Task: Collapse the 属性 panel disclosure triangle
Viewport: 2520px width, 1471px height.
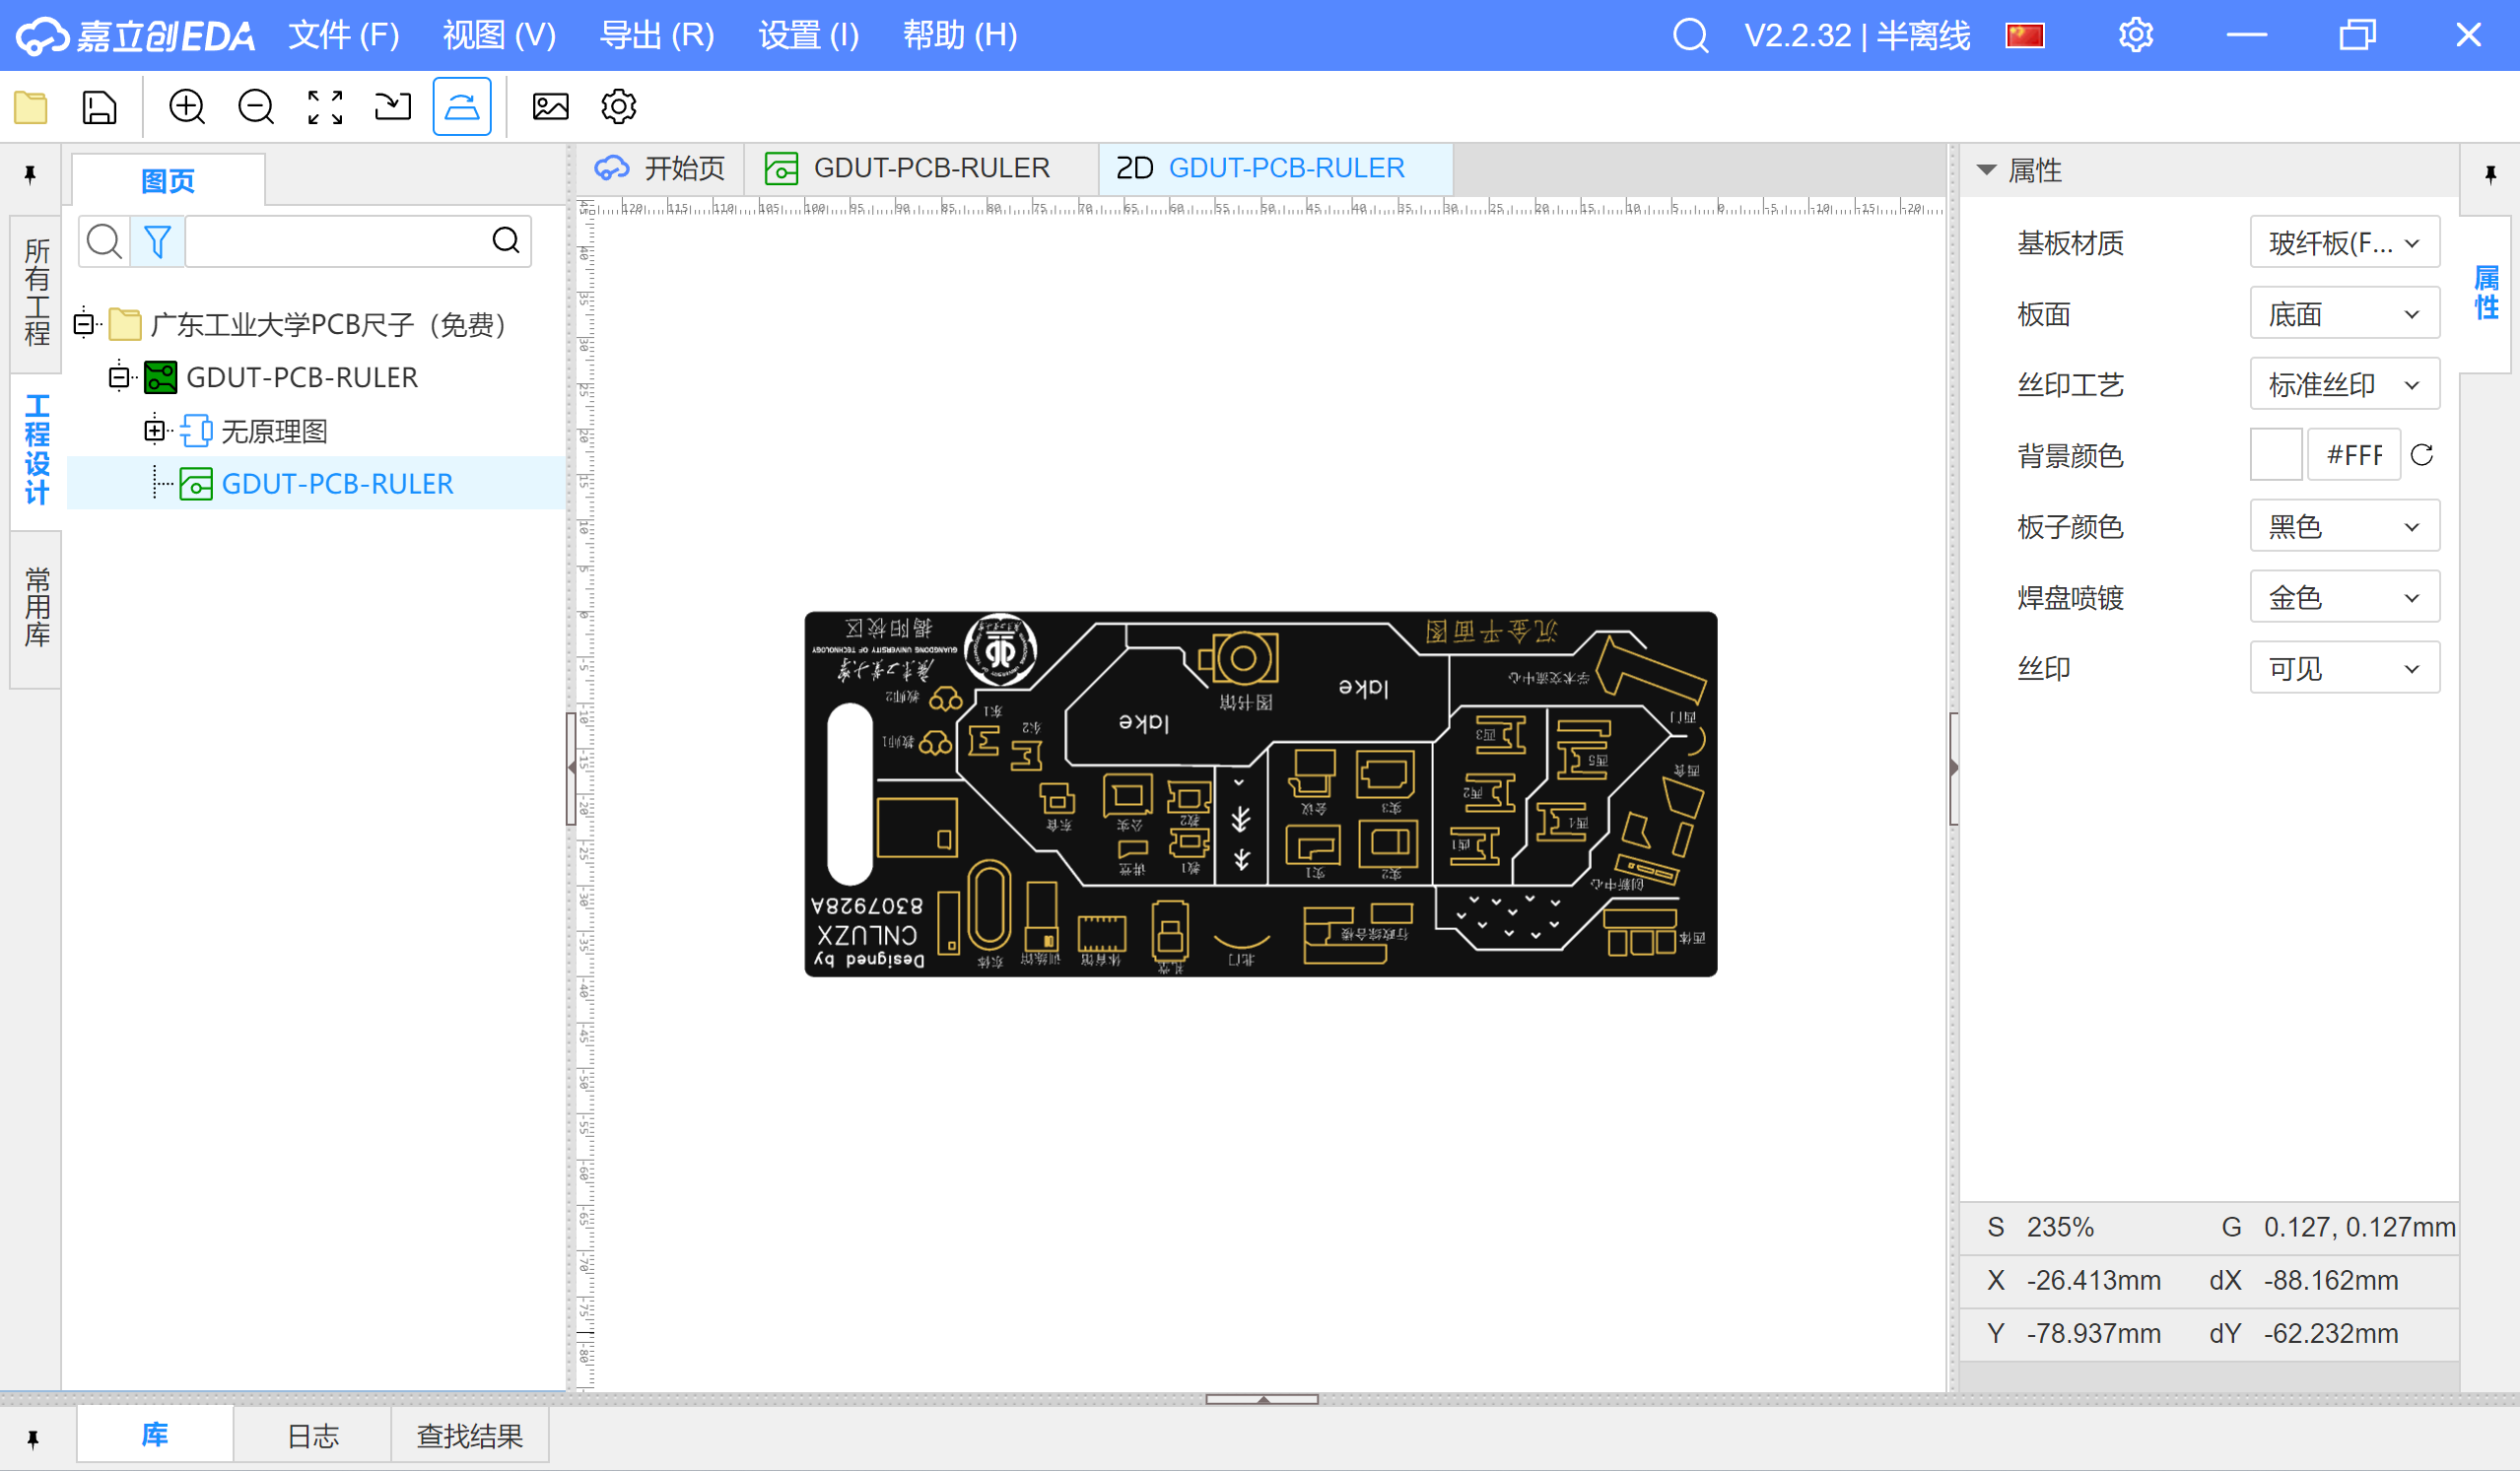Action: [x=1986, y=171]
